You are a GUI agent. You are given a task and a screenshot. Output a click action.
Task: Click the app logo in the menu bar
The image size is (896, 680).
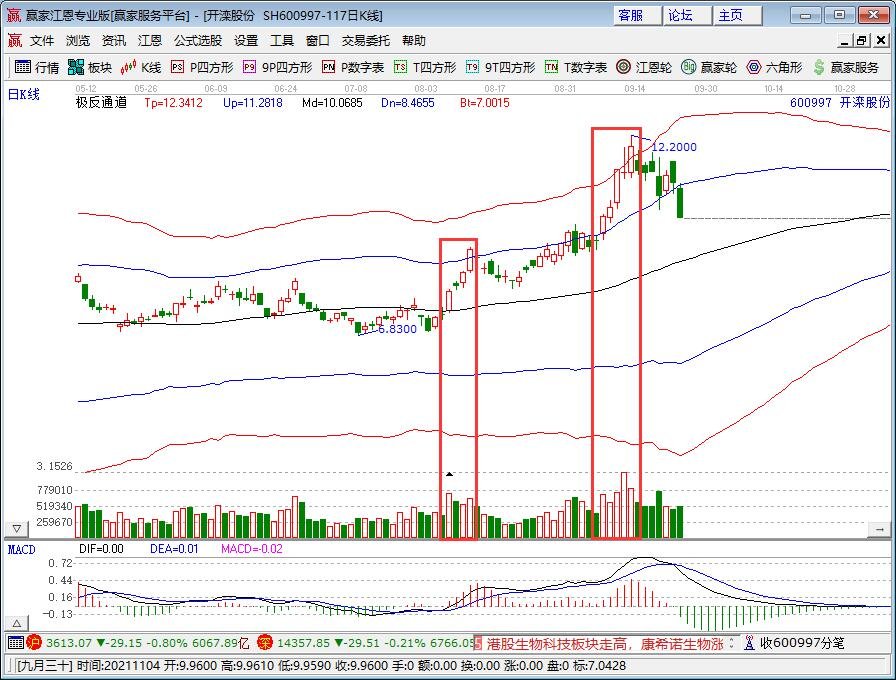click(x=14, y=41)
